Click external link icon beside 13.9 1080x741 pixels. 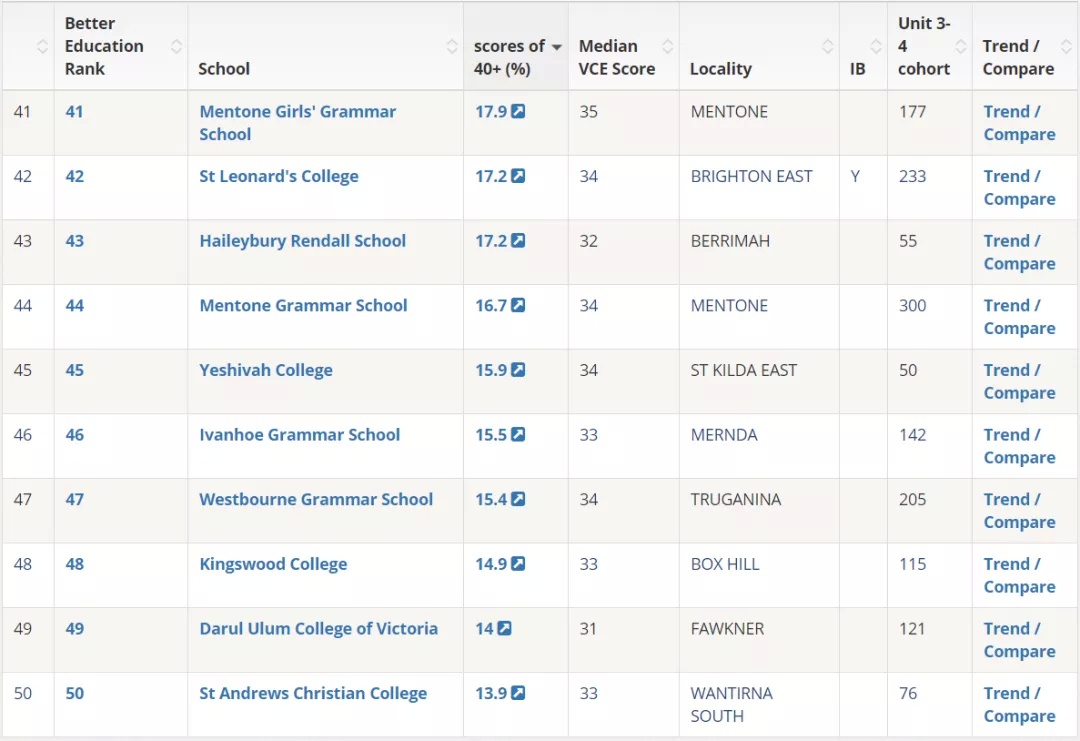518,693
